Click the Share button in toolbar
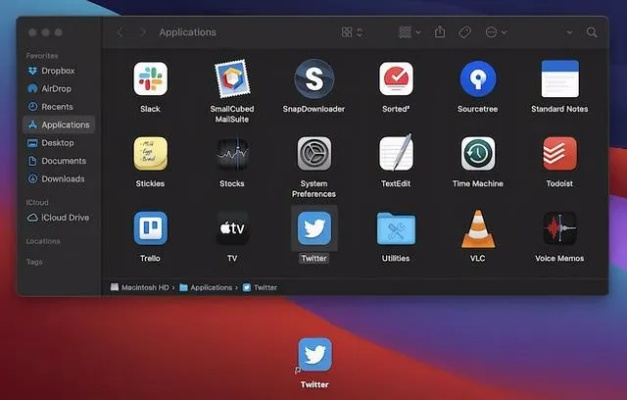Viewport: 627px width, 400px height. click(x=440, y=32)
